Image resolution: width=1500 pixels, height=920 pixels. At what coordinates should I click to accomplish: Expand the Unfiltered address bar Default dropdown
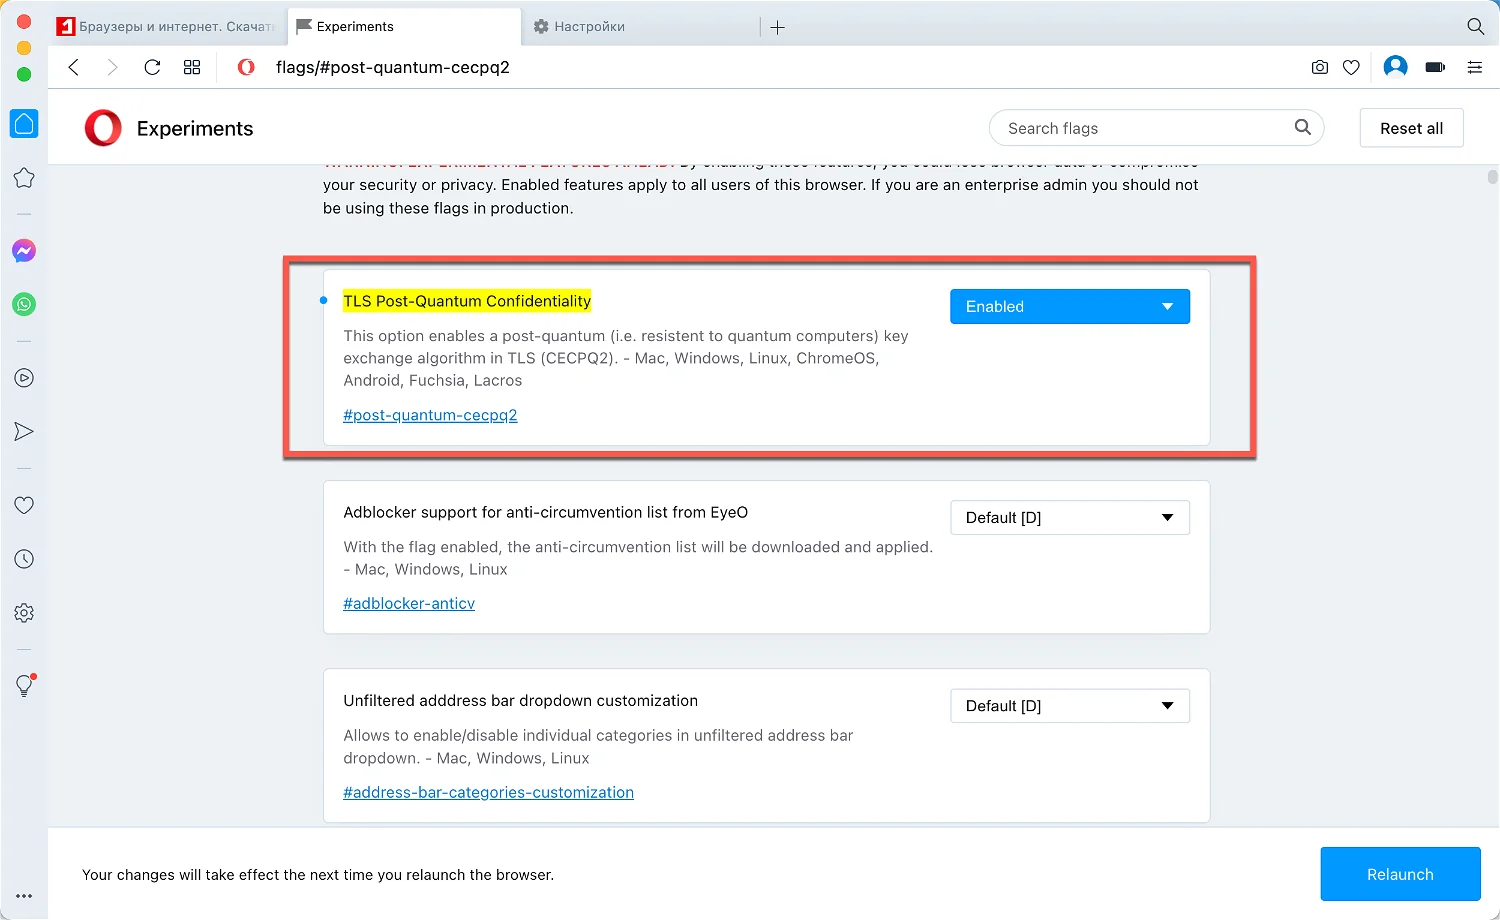coord(1069,706)
